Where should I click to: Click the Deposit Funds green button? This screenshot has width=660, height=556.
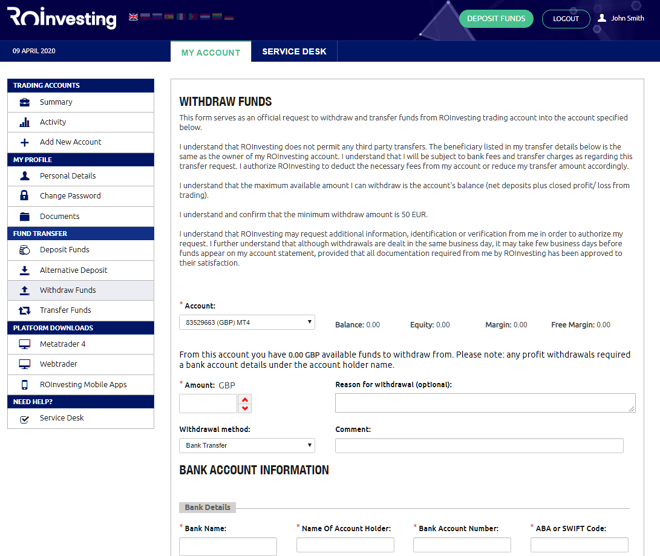[496, 19]
